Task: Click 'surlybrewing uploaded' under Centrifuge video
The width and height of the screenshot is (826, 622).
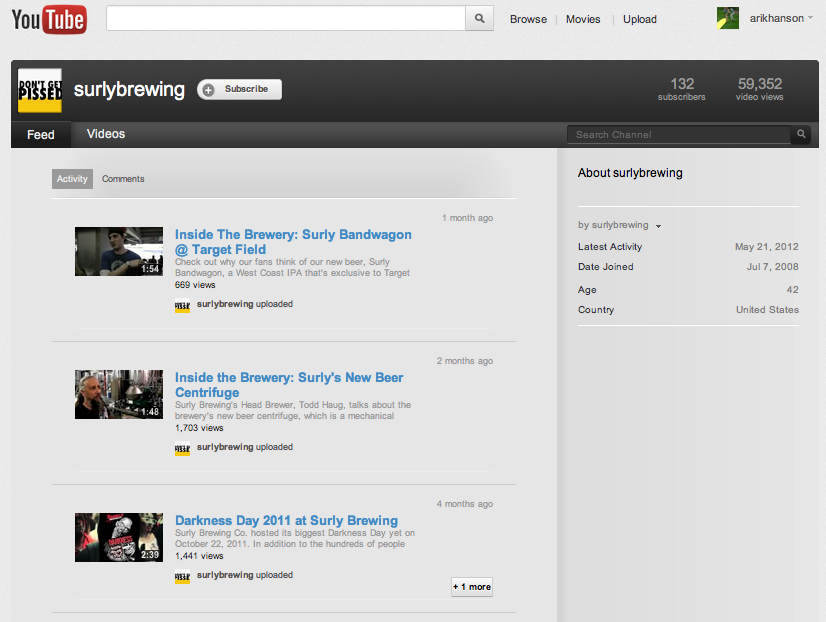Action: coord(245,447)
